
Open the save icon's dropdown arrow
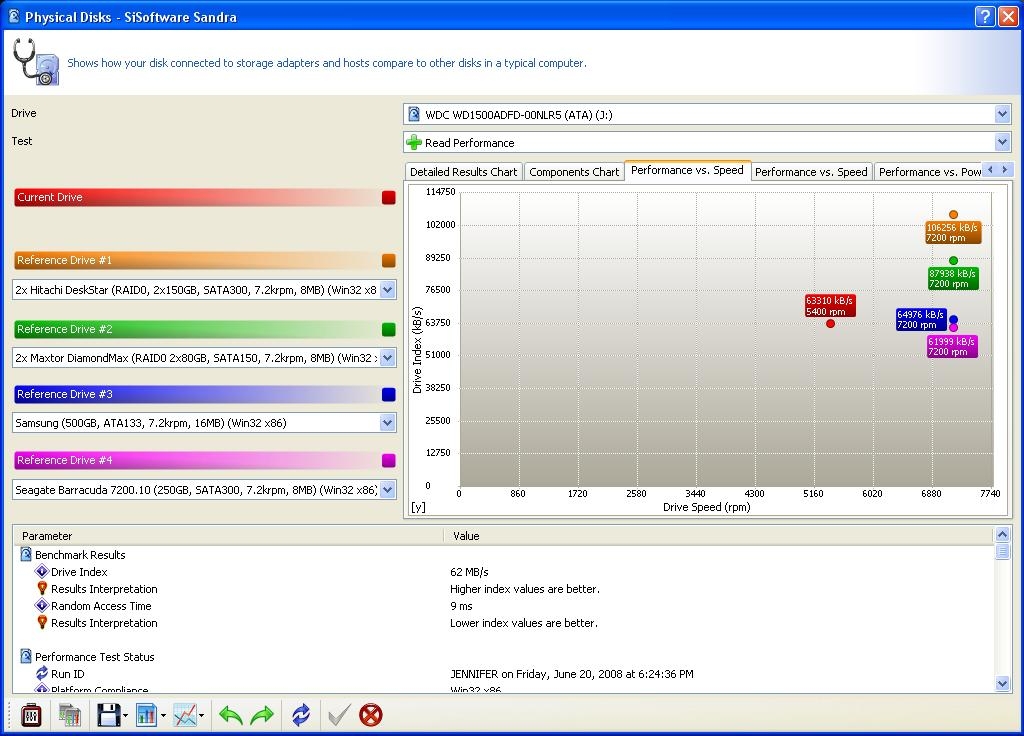[125, 716]
